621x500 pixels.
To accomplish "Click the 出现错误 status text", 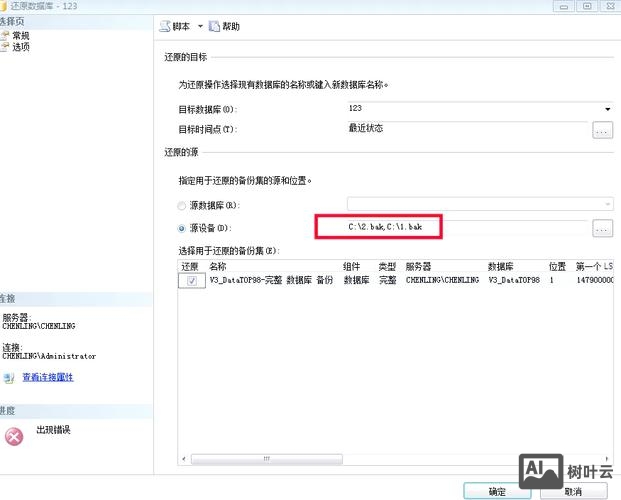I will pyautogui.click(x=53, y=430).
